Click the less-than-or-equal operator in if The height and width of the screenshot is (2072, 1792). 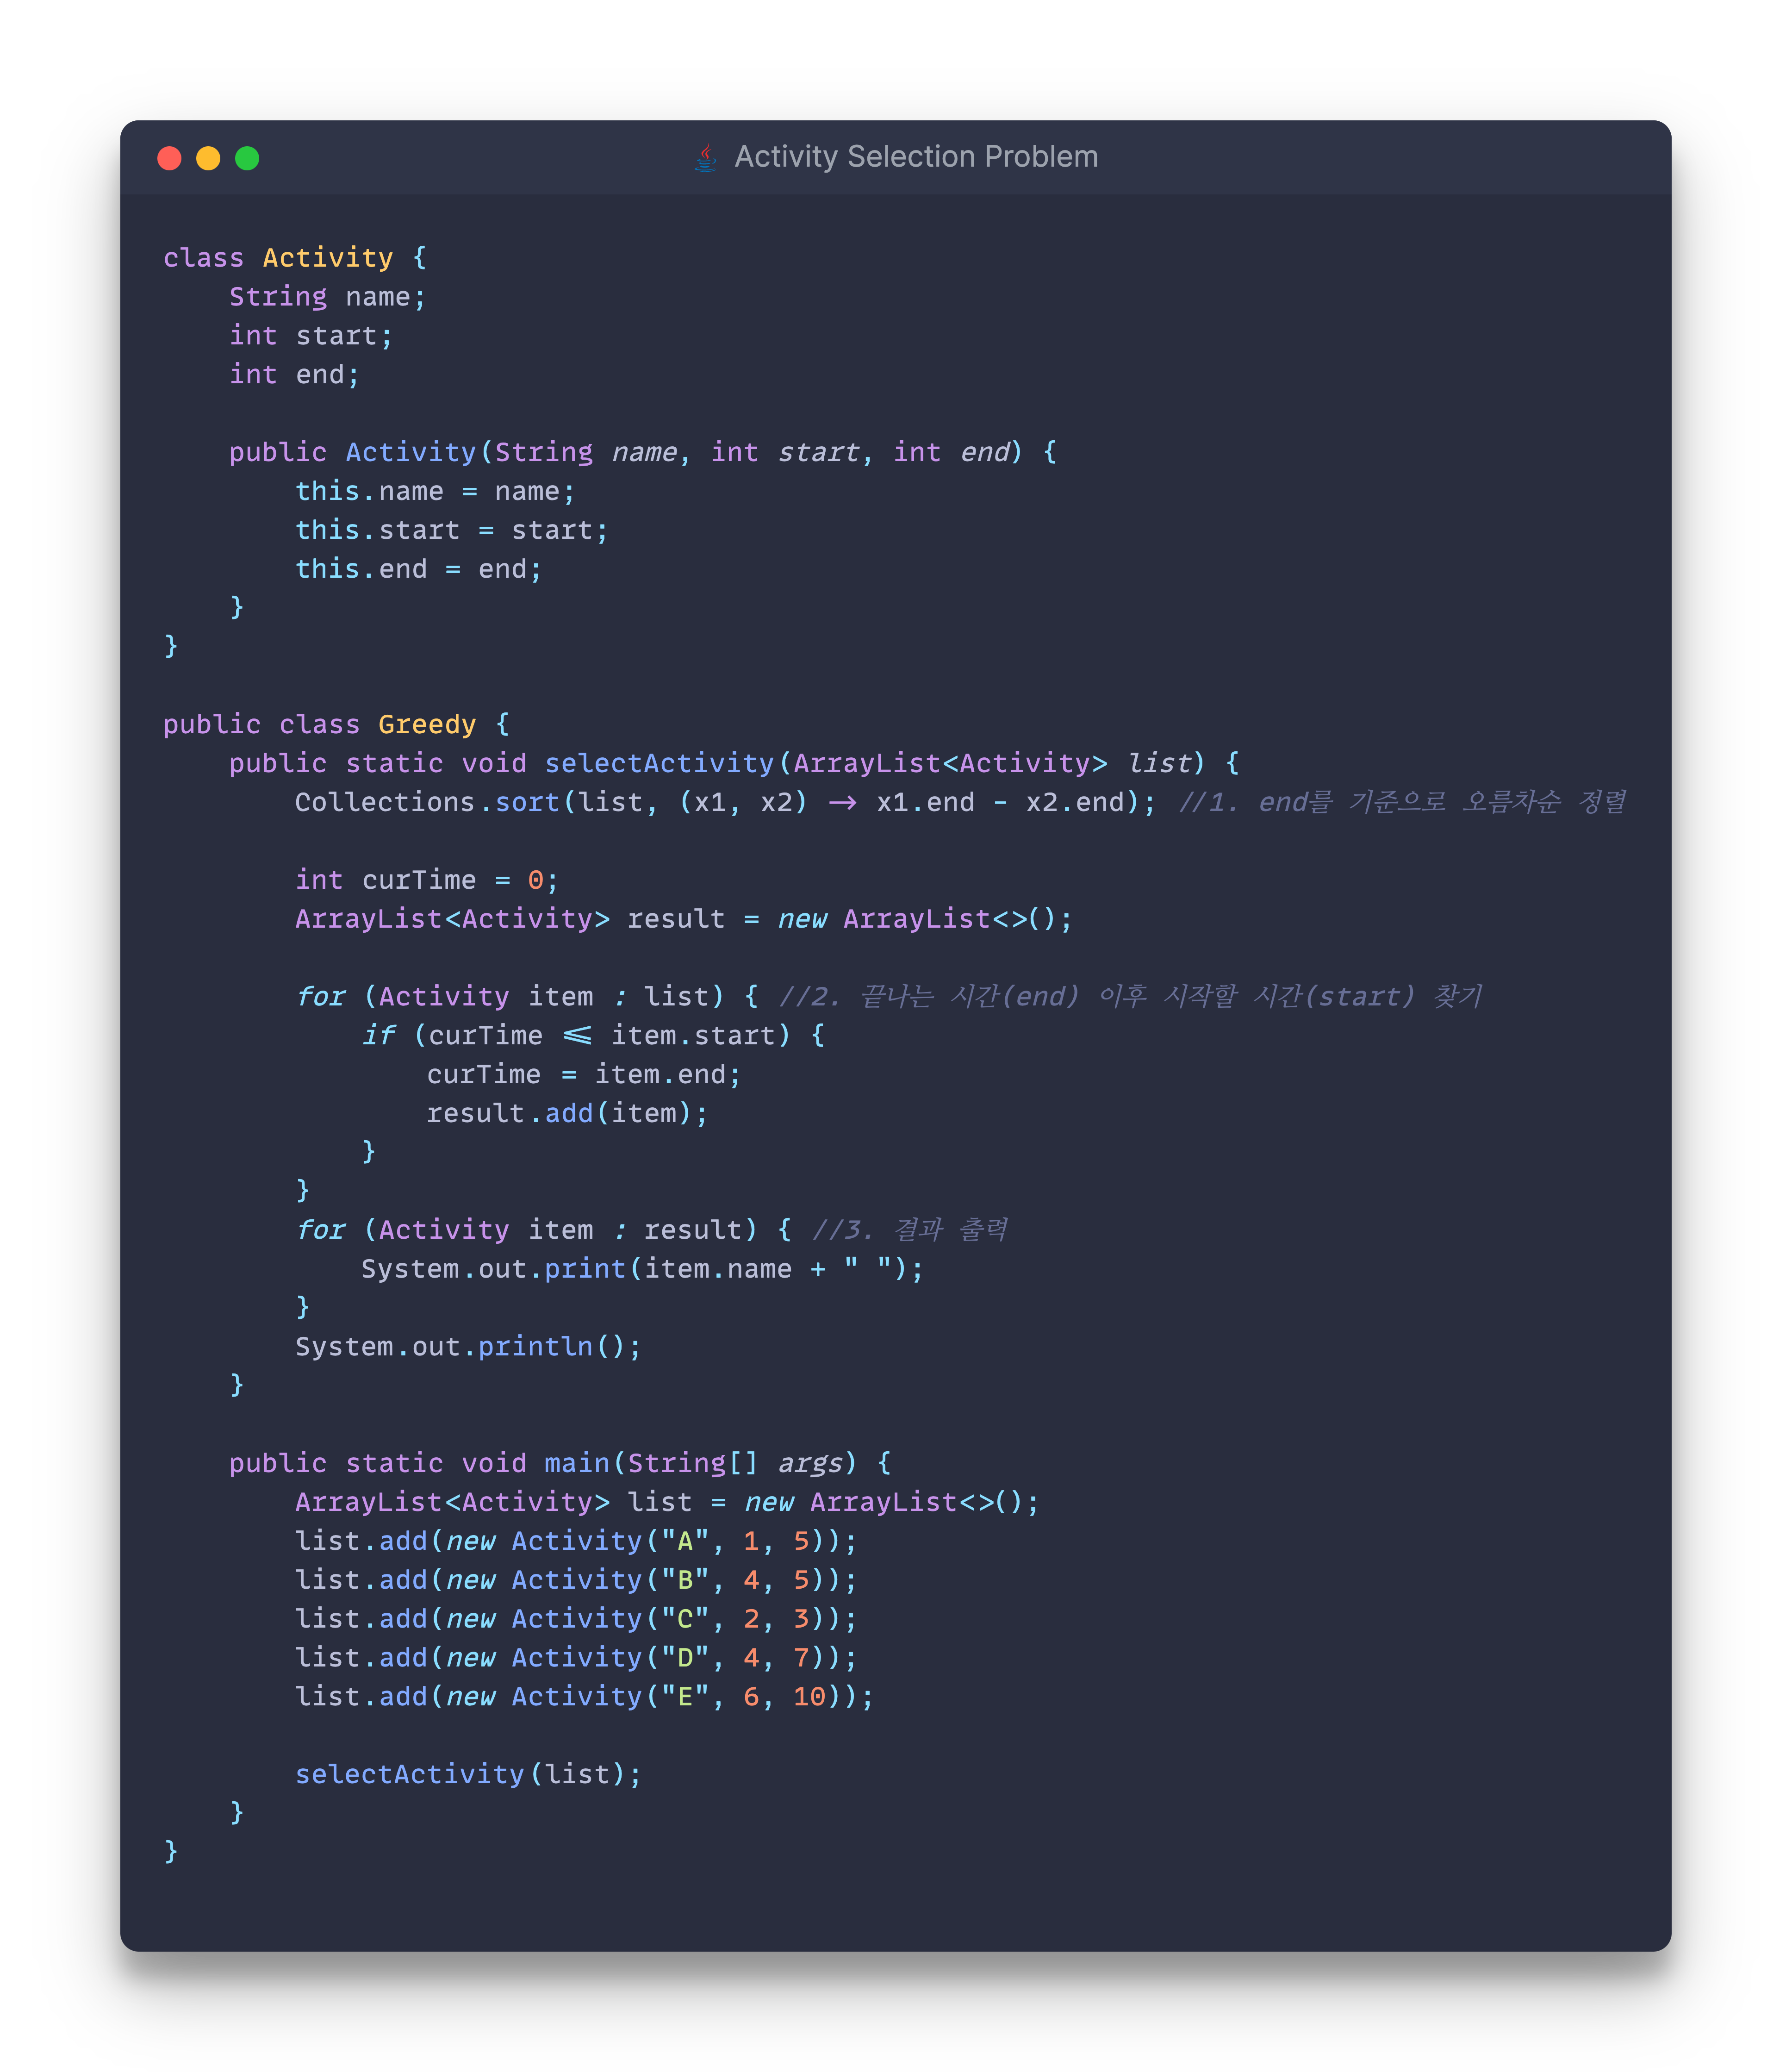tap(577, 1035)
